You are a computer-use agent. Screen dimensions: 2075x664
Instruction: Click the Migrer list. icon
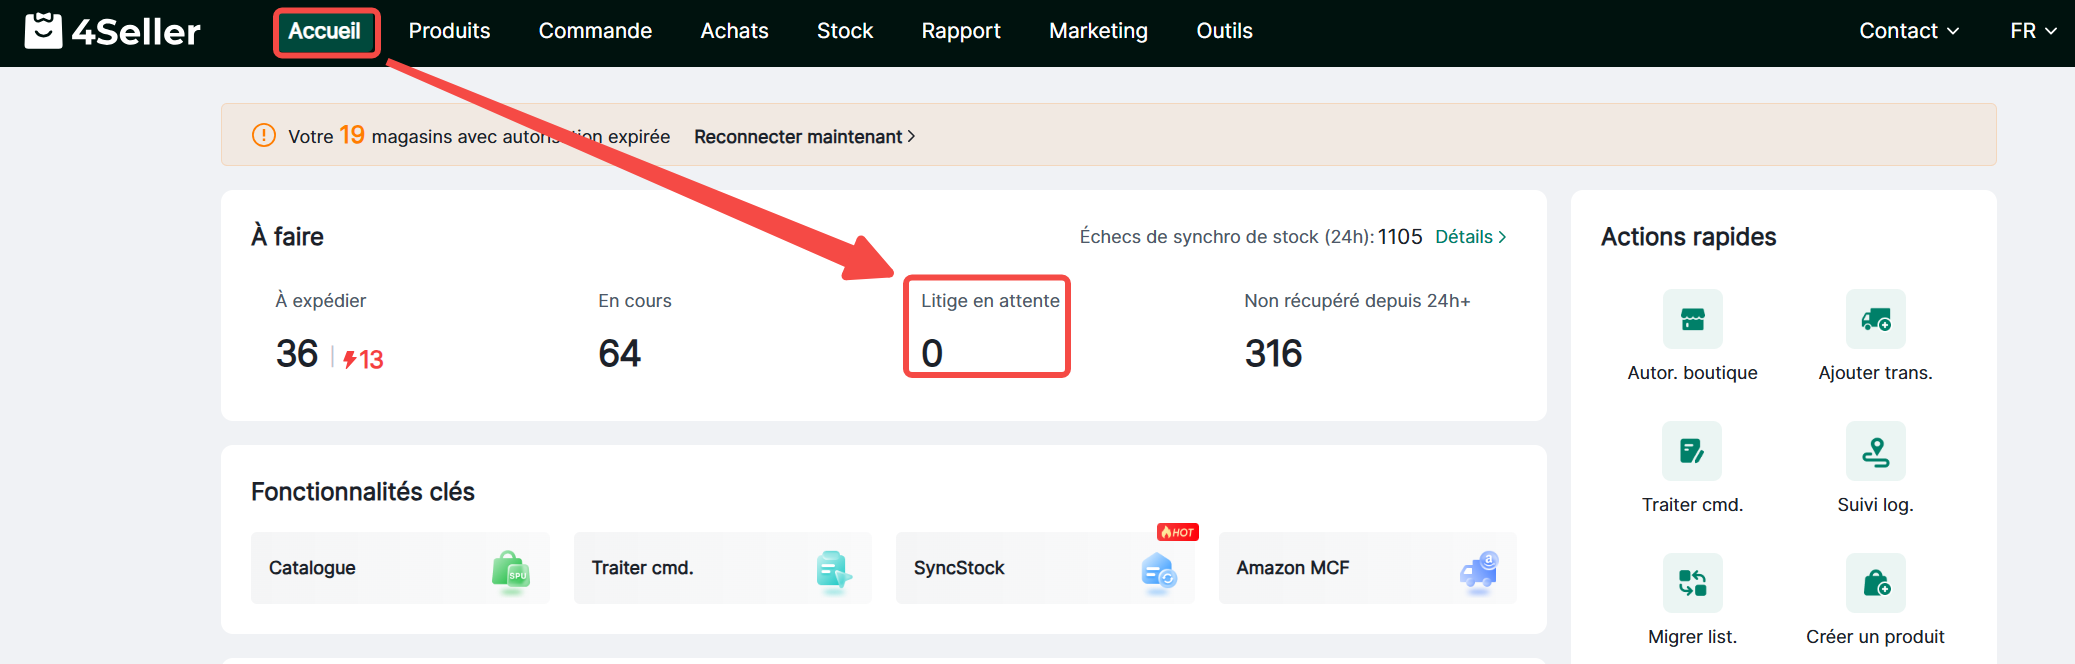(1692, 583)
